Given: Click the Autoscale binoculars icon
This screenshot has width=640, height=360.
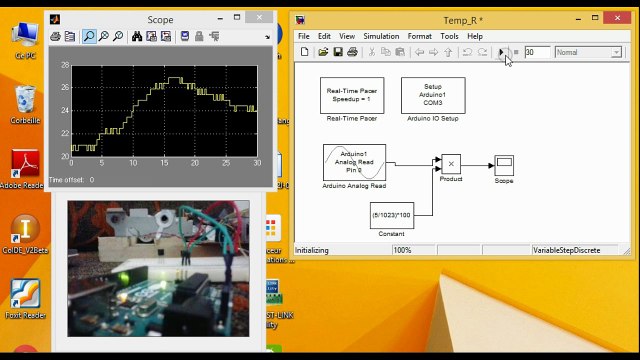Looking at the screenshot, I should (x=137, y=37).
